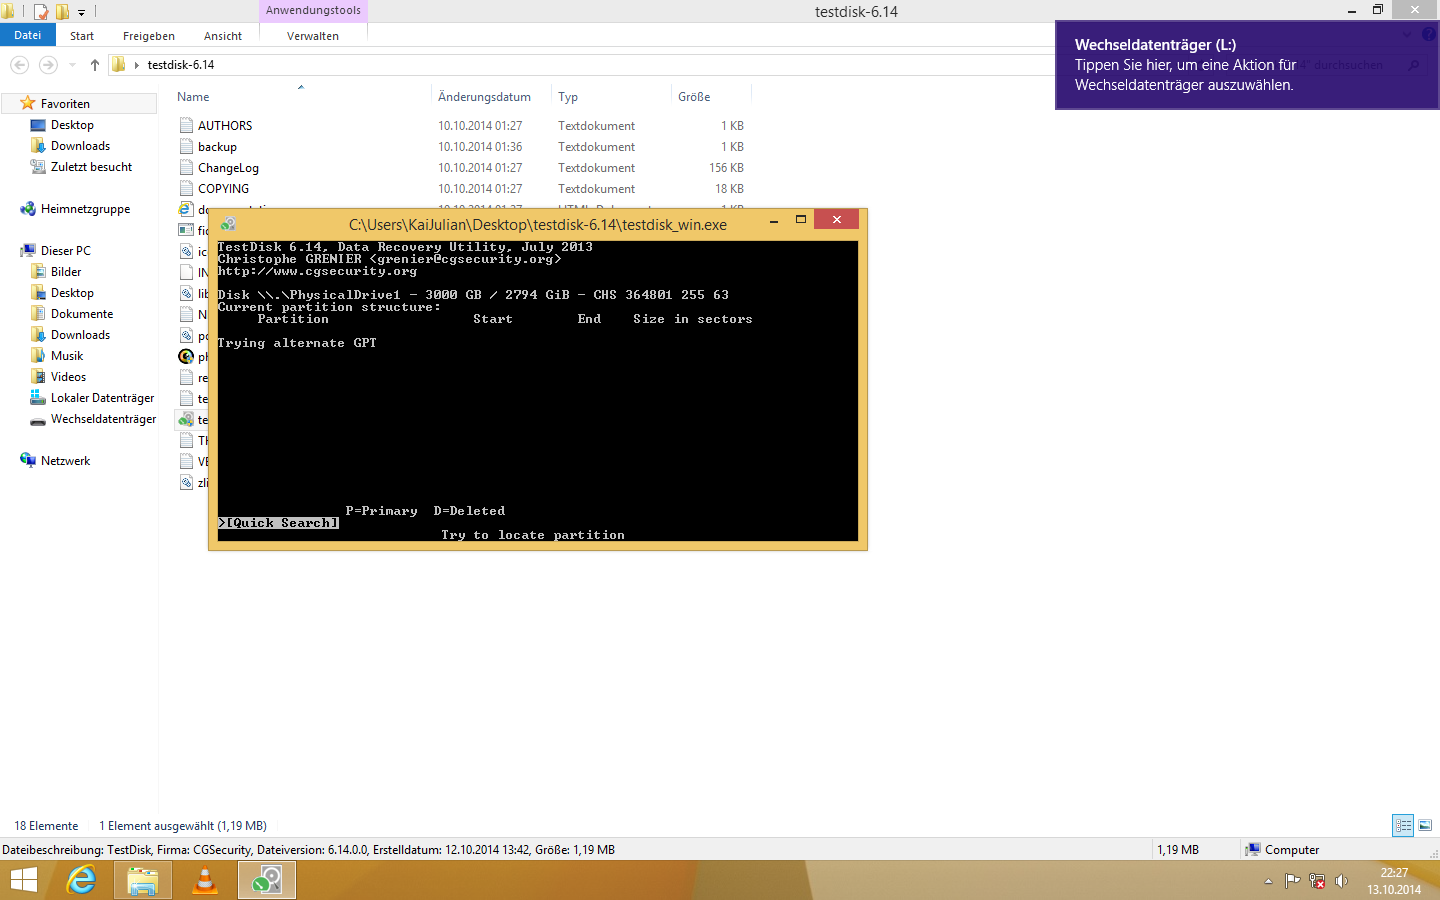Open File Explorer from the taskbar
This screenshot has height=900, width=1440.
click(x=143, y=880)
